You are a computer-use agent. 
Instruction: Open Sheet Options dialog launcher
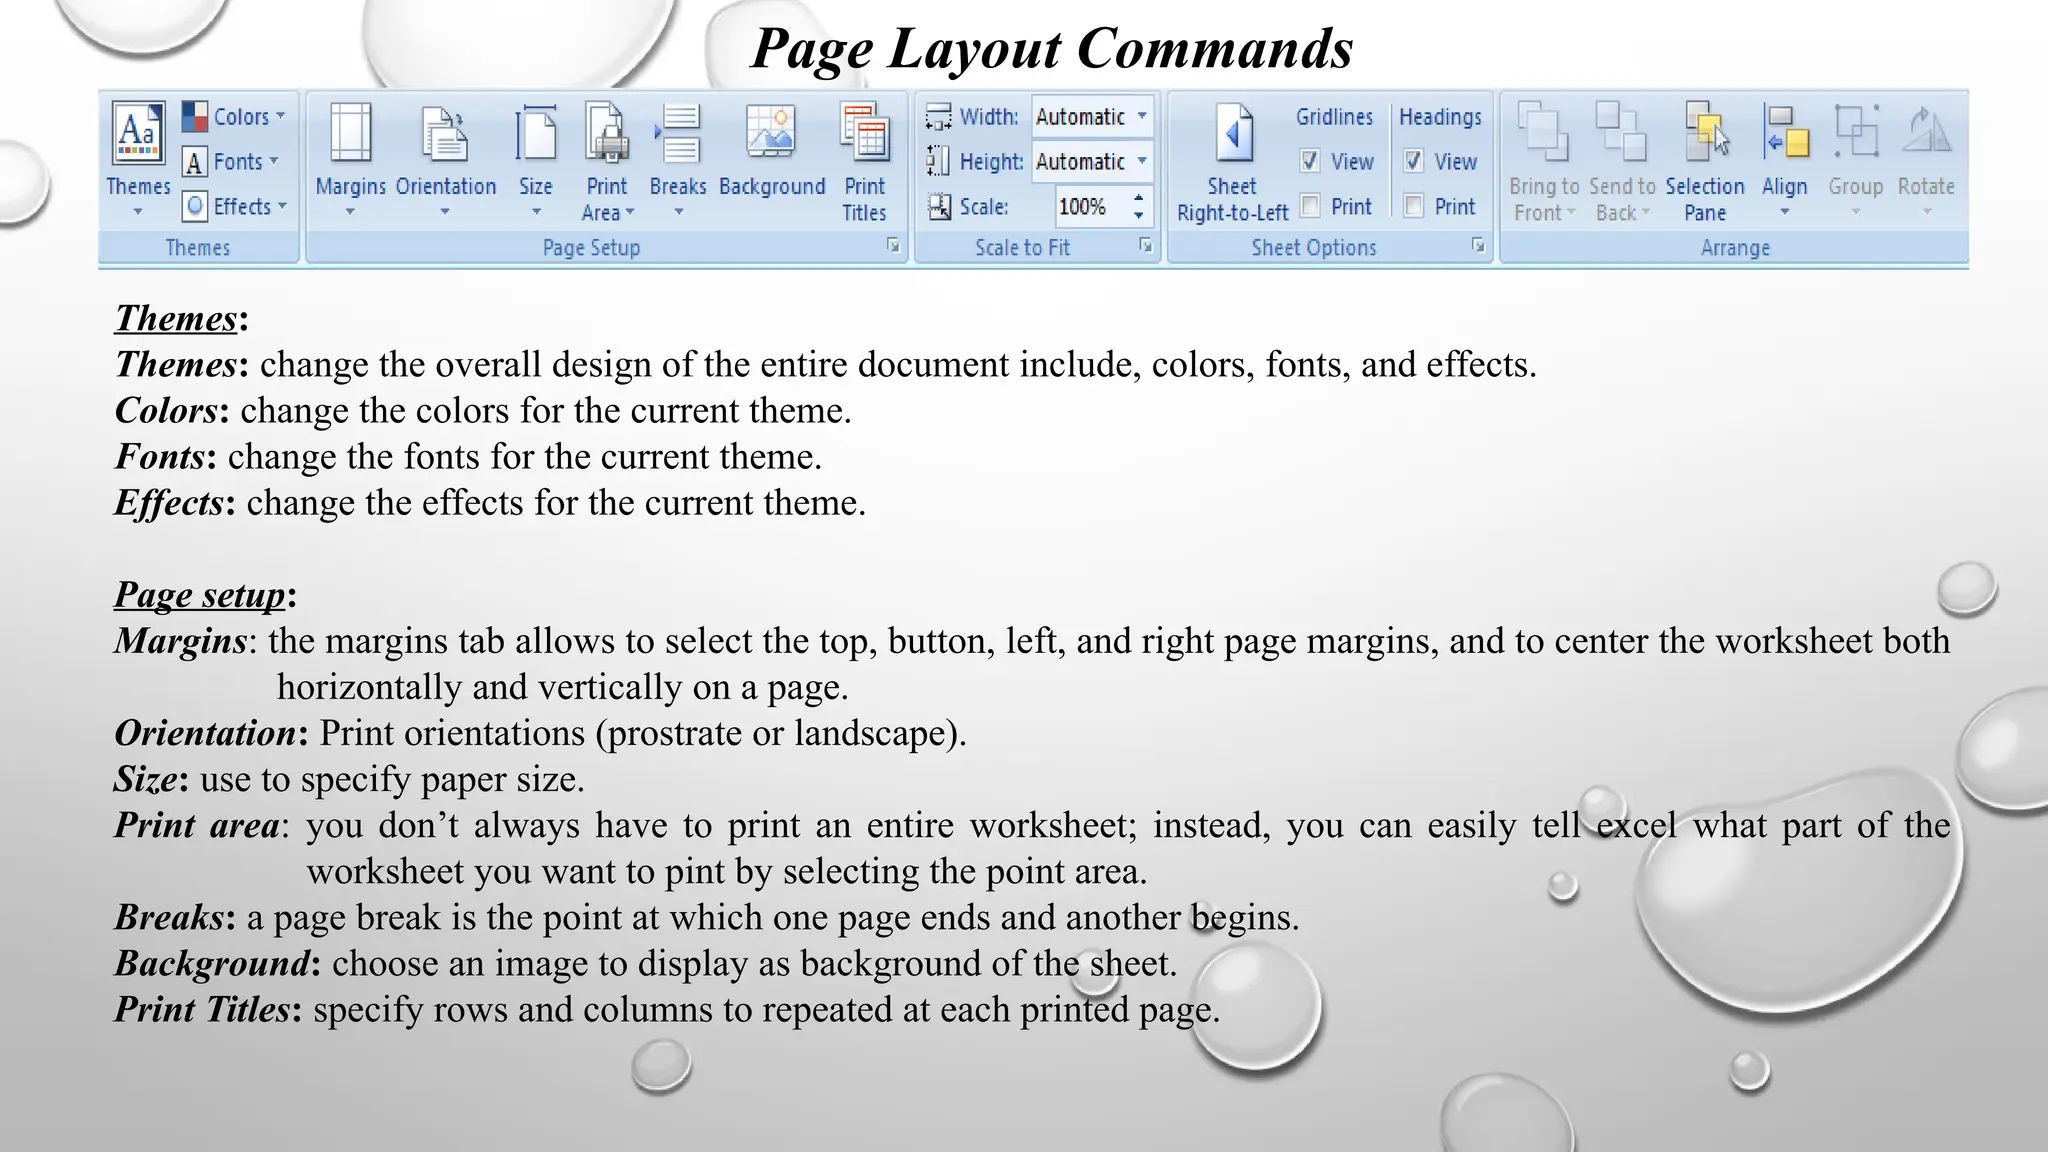(1478, 246)
